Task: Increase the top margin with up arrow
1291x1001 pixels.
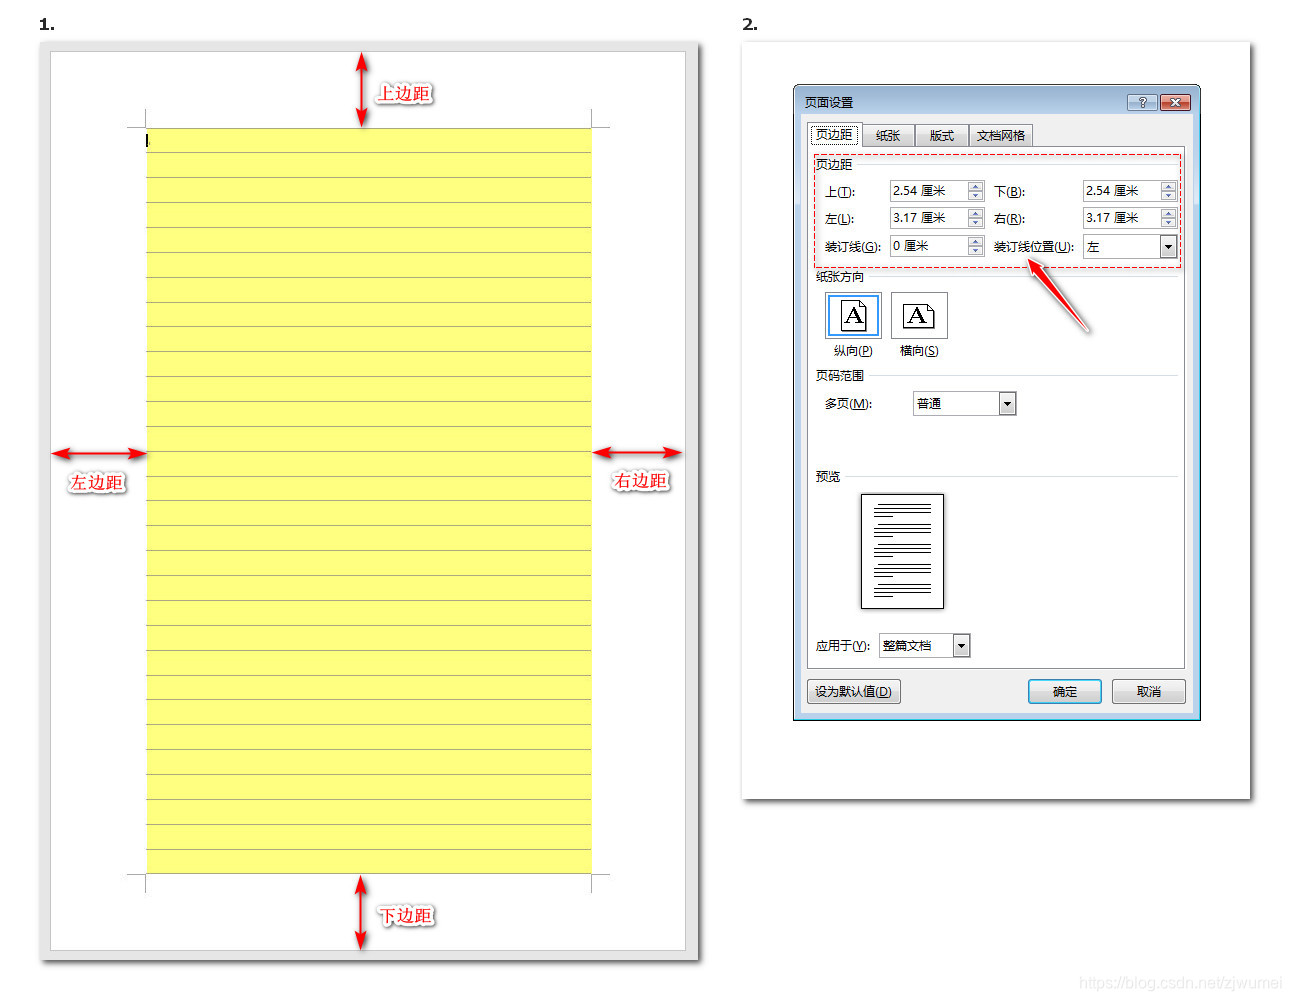Action: click(x=976, y=186)
